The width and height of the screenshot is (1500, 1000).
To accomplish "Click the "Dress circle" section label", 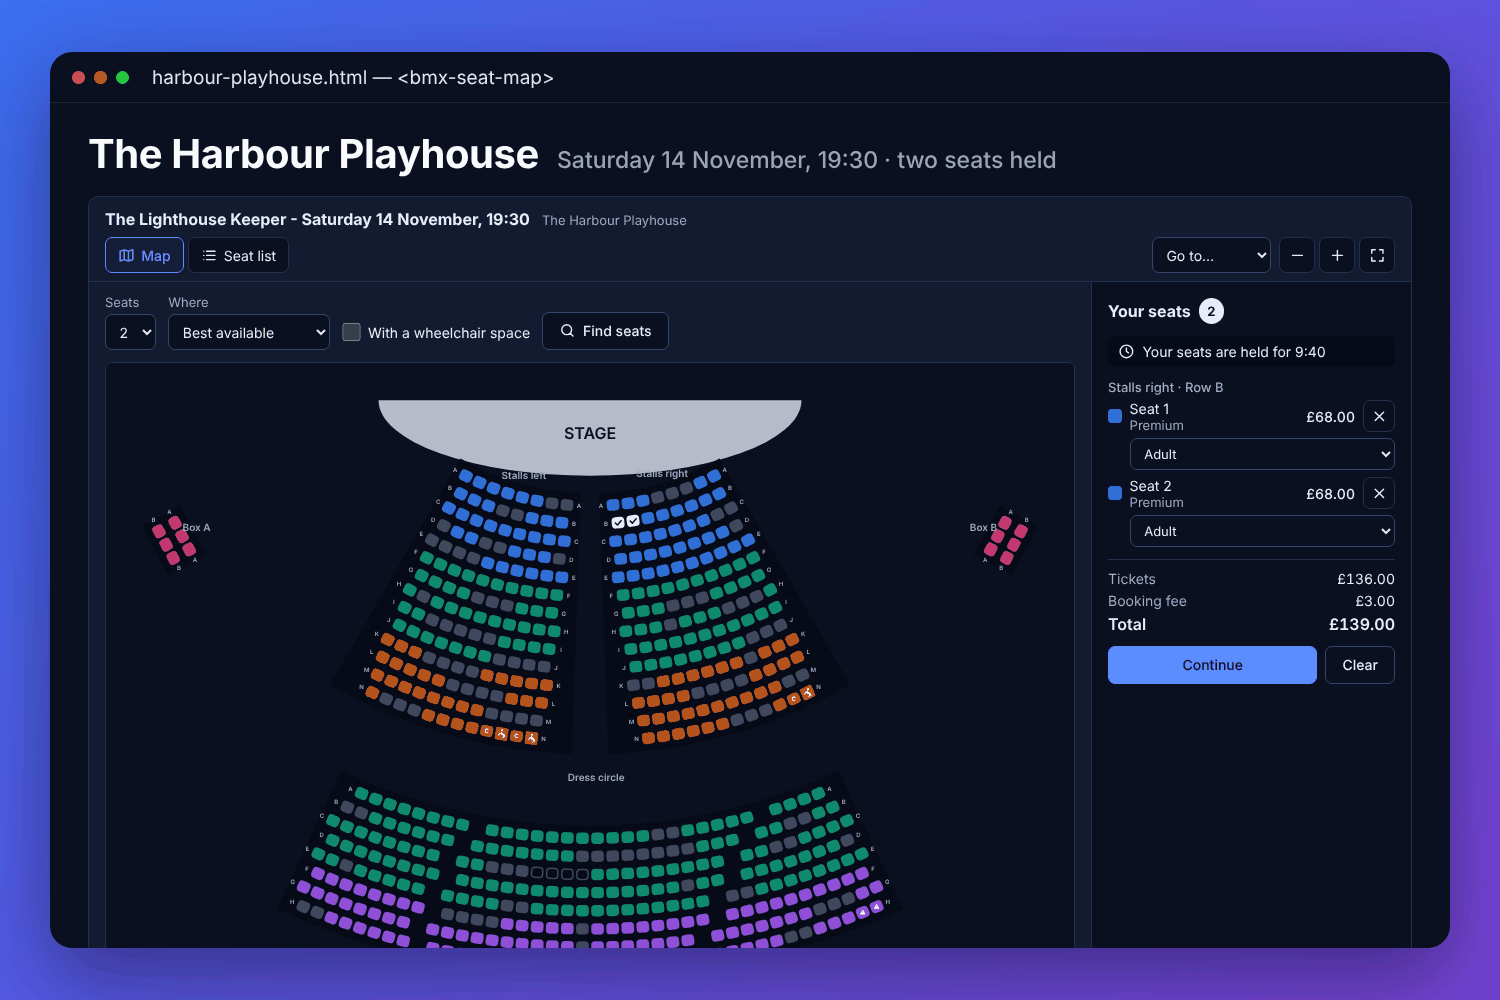I will [x=596, y=778].
